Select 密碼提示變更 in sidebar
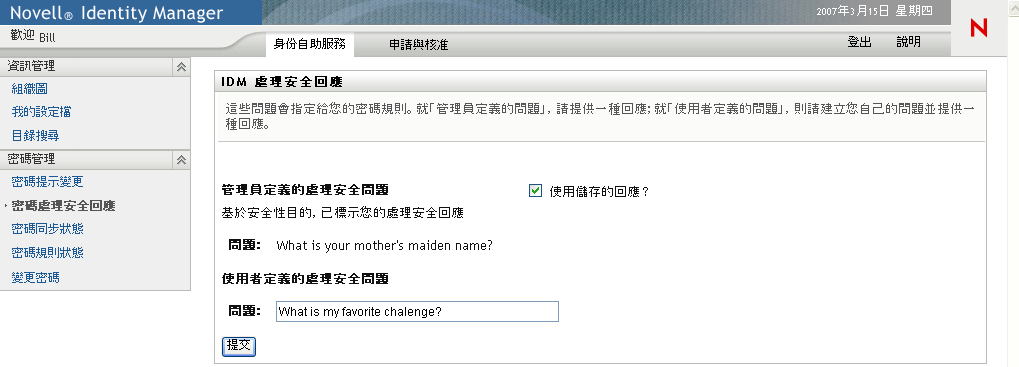This screenshot has height=367, width=1019. tap(47, 182)
